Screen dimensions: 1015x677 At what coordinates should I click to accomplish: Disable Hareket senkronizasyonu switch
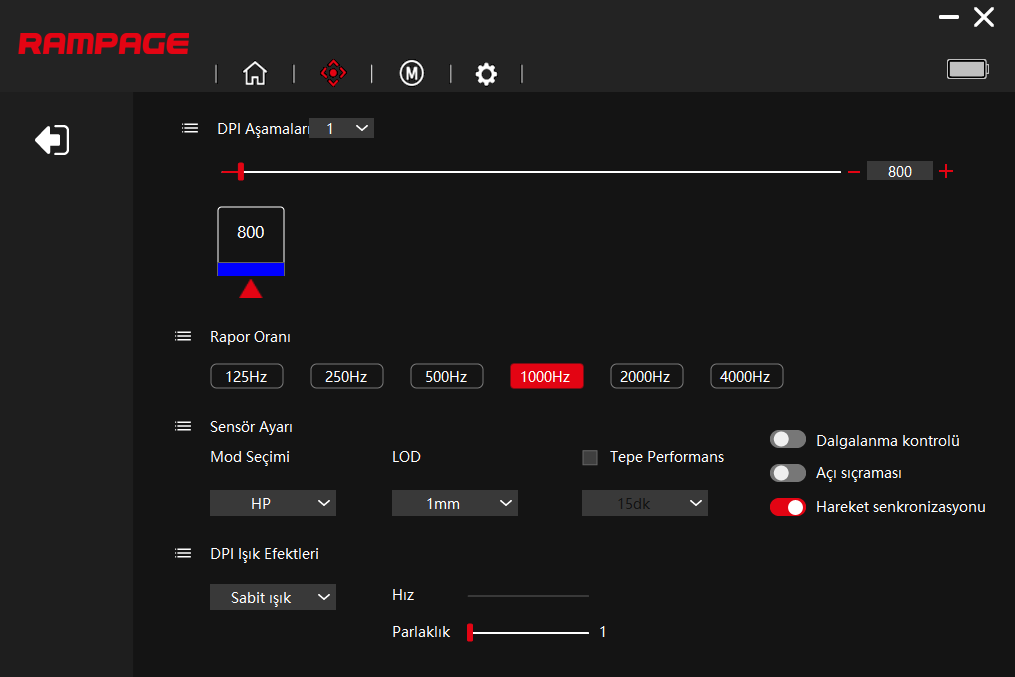pos(788,507)
